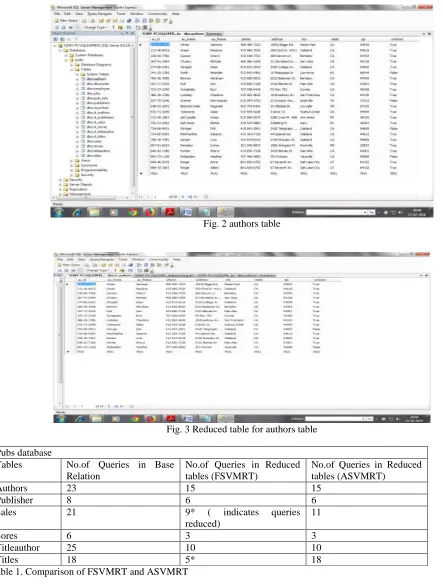Click the phone column header in Fig. 2
Screen dimensions: 443x585
246,39
